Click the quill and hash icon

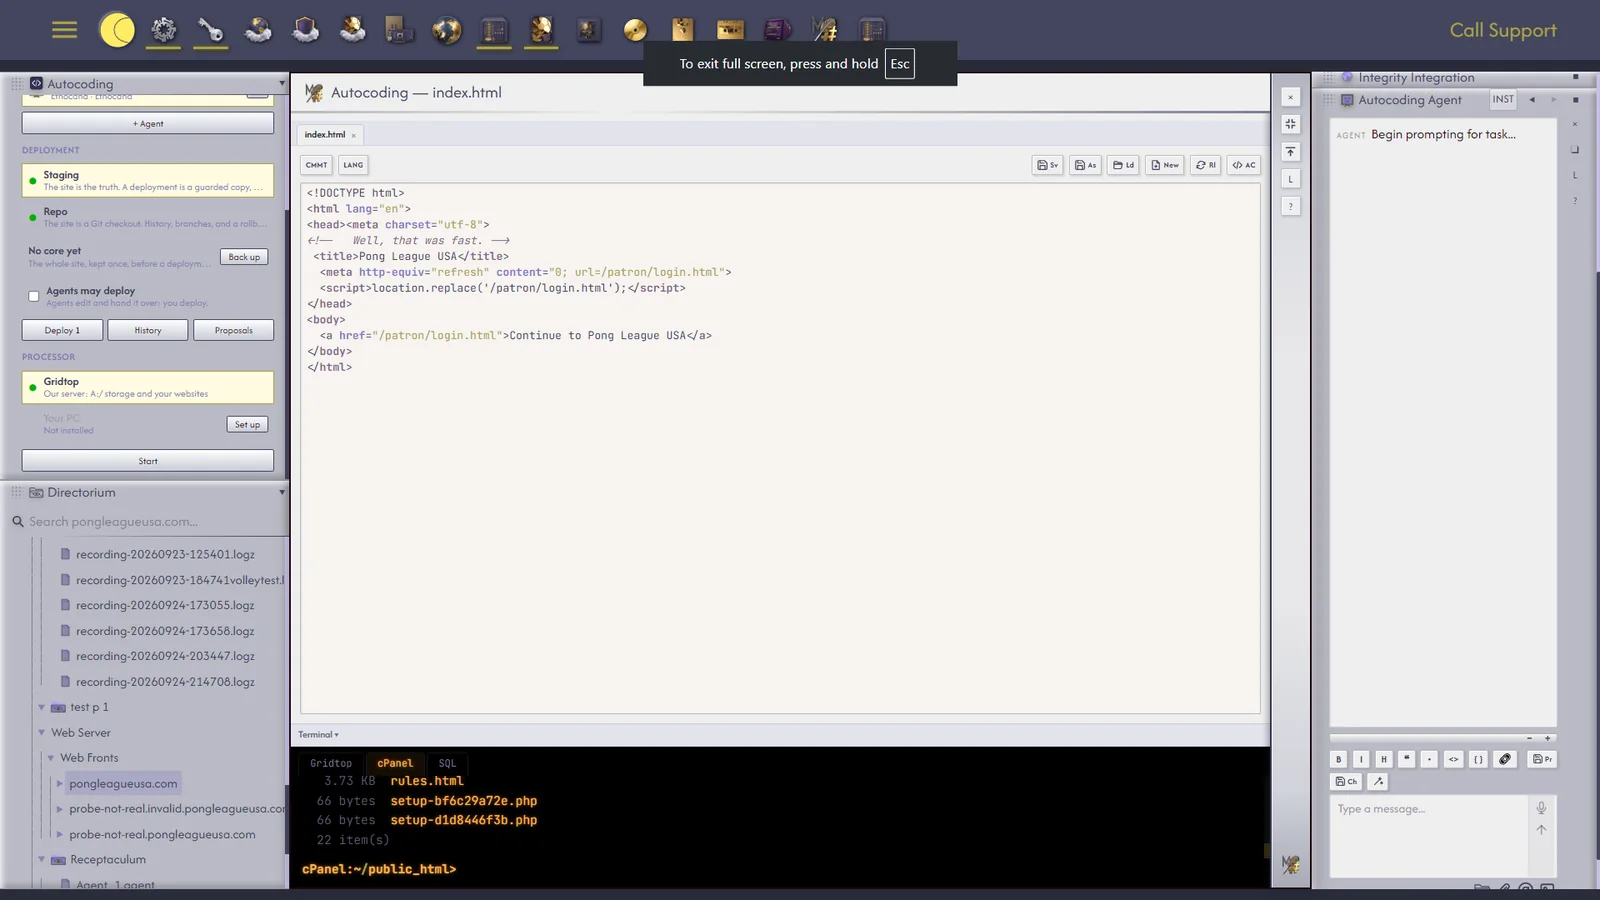(825, 30)
